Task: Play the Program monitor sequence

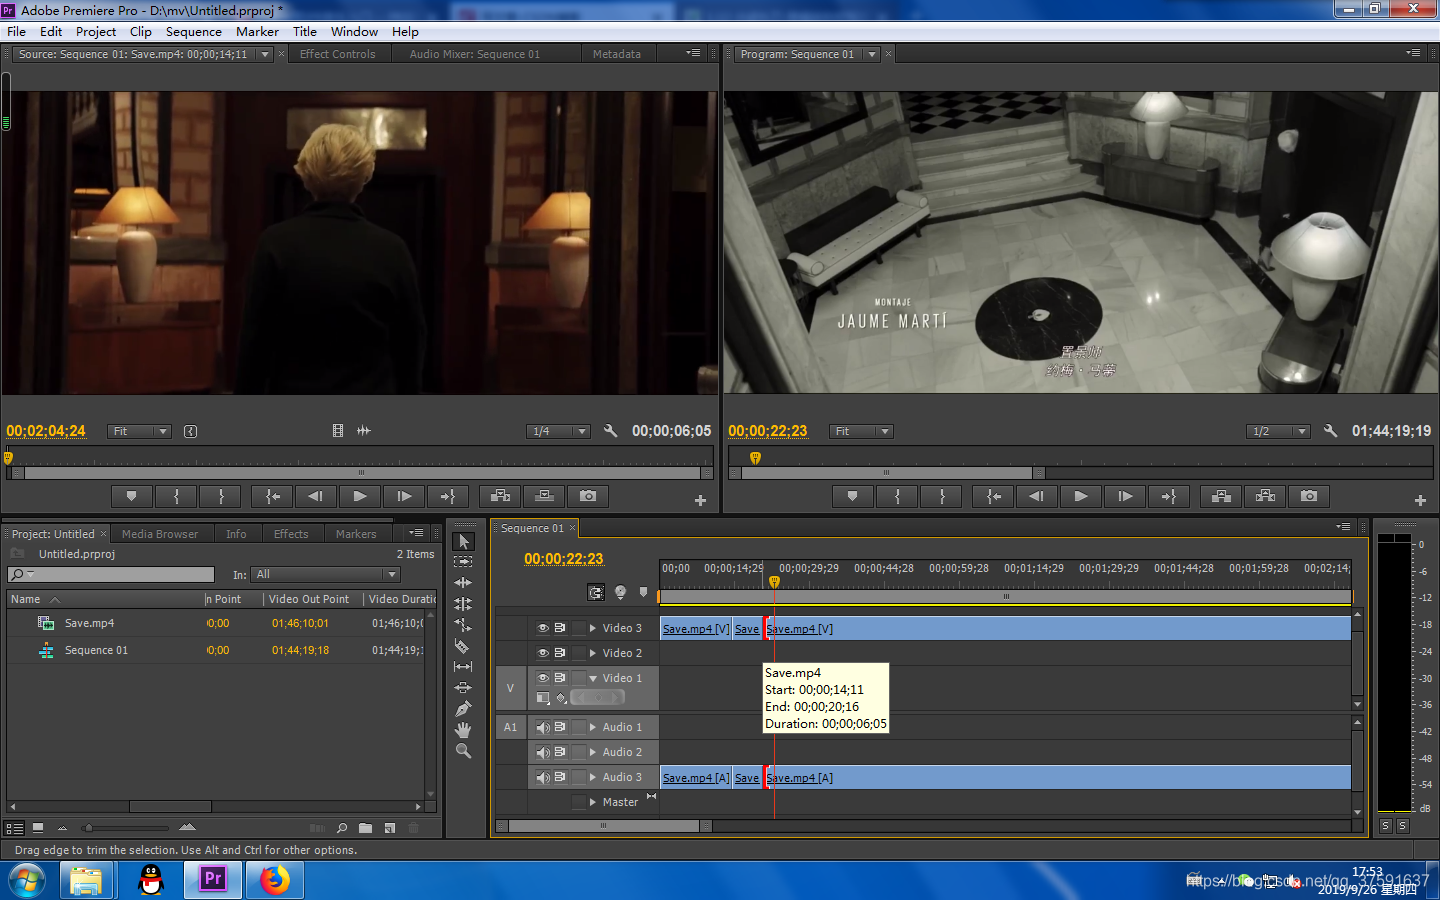Action: click(1081, 496)
